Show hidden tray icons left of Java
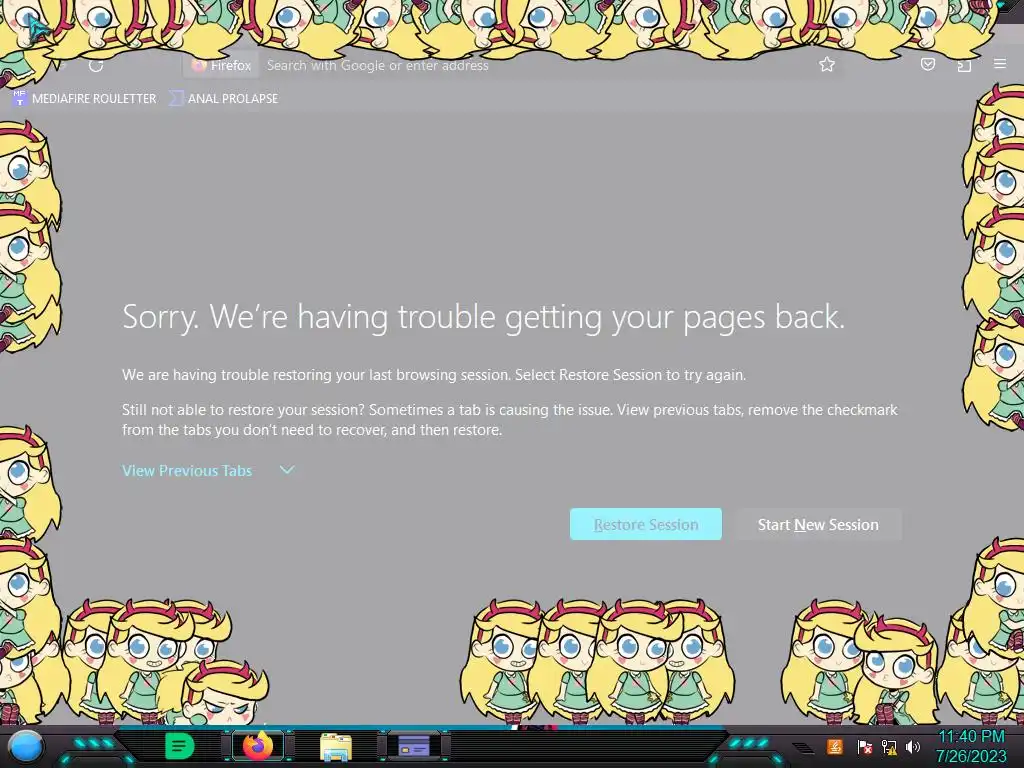The image size is (1024, 768). (804, 747)
